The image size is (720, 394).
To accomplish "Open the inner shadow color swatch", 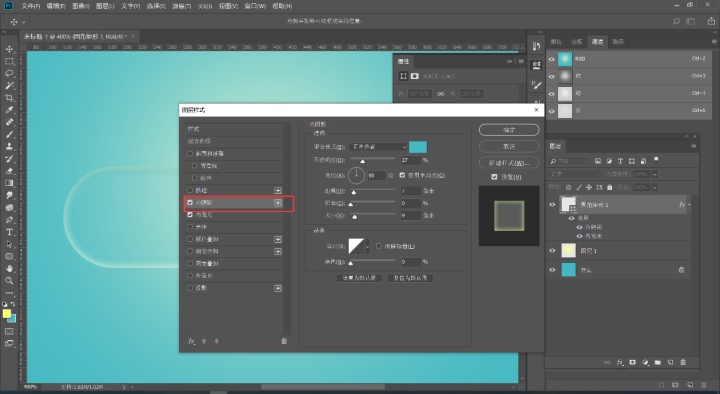I will [418, 147].
